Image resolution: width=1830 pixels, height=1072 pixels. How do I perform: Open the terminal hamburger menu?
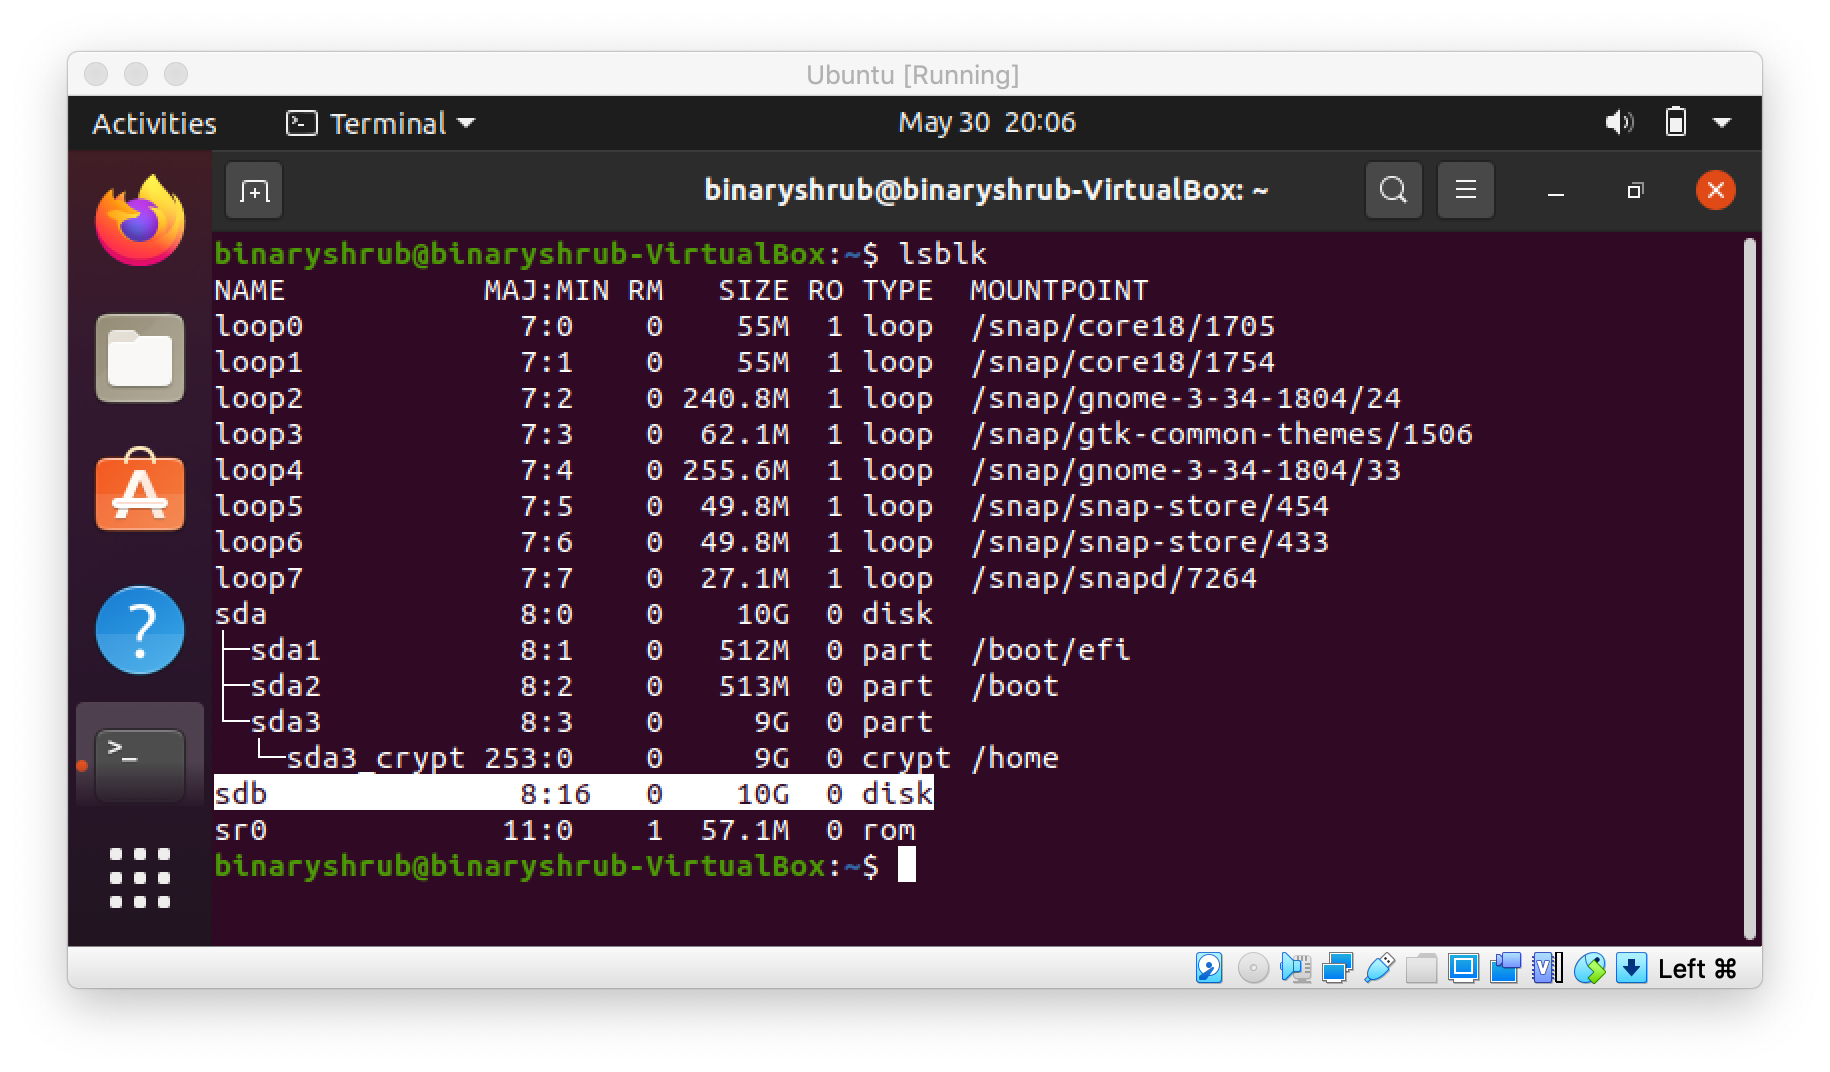point(1466,190)
